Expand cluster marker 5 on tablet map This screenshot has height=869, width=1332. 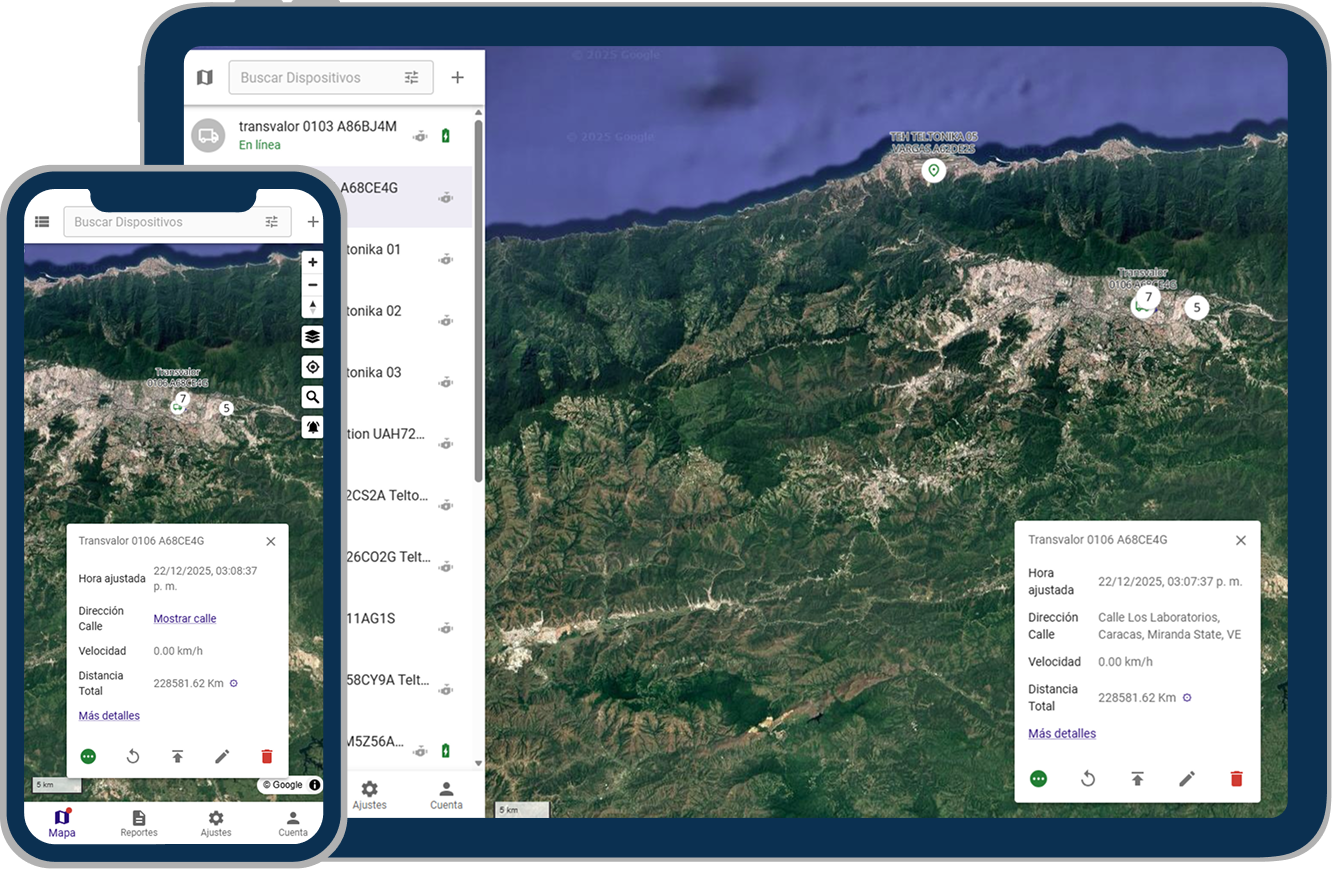1196,307
